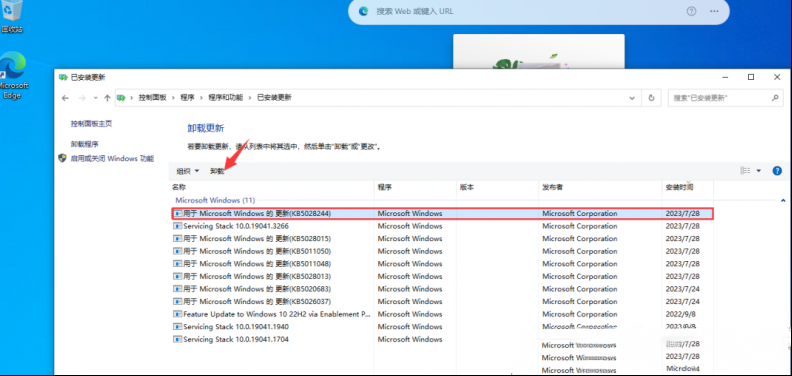Select update KB5028015 row
This screenshot has width=792, height=376.
point(442,239)
